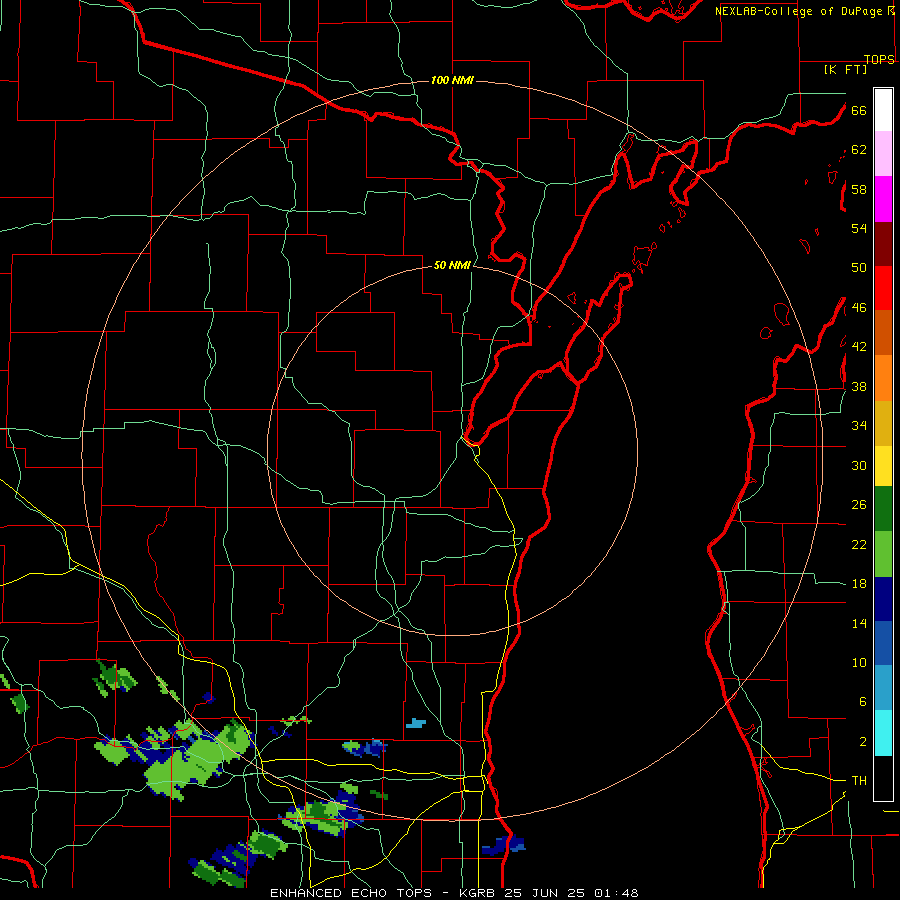The image size is (900, 900).
Task: Click the light pink legend swatch
Action: (x=883, y=153)
